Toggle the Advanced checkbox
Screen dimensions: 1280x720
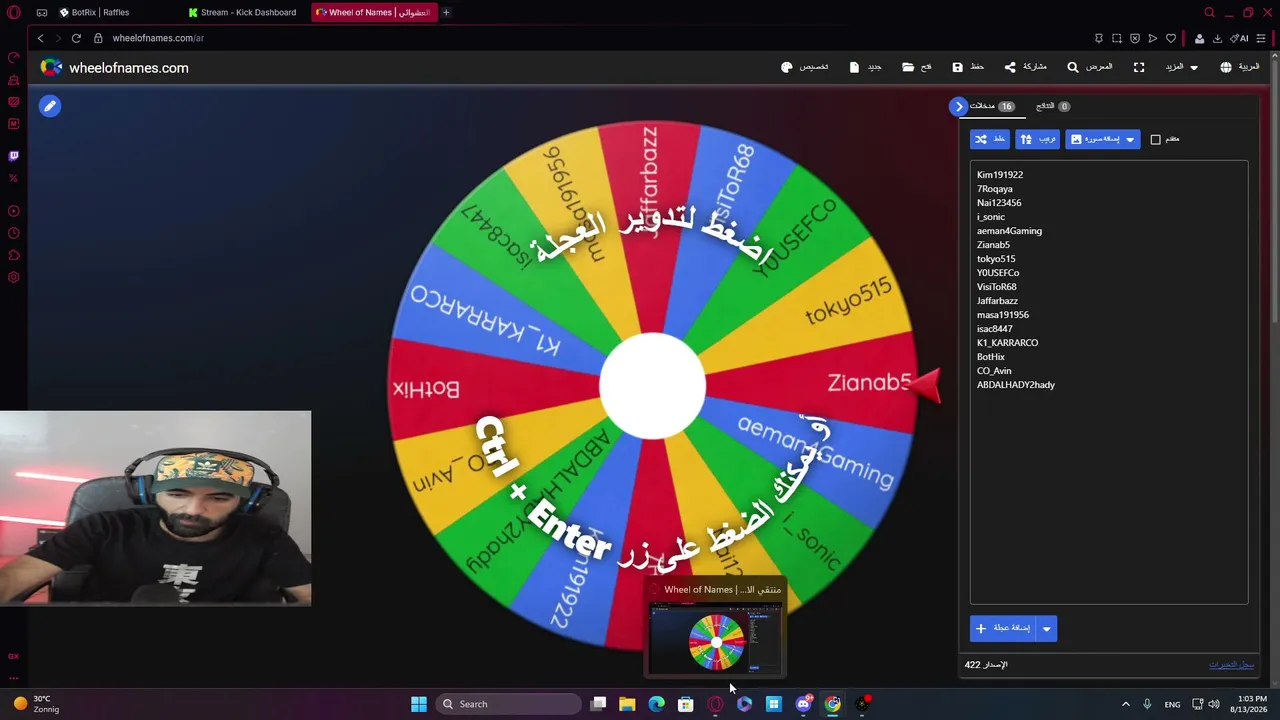coord(1156,139)
